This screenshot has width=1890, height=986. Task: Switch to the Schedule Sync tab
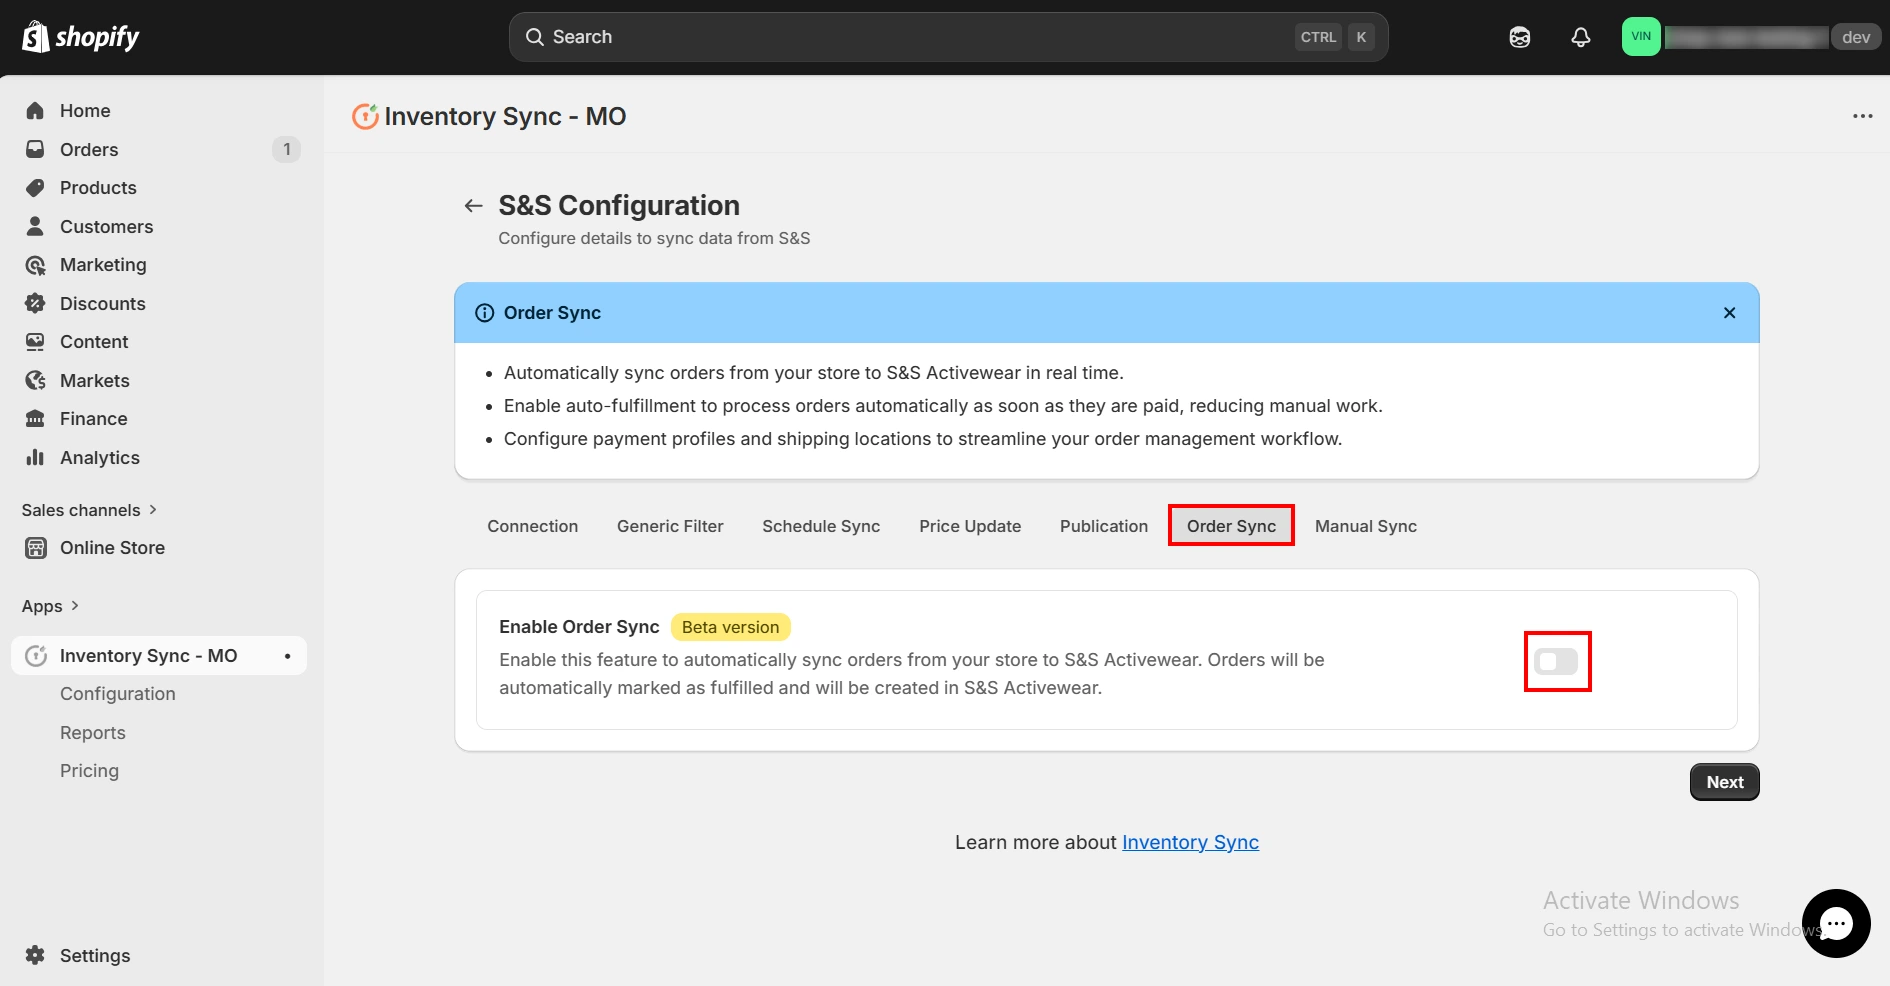pyautogui.click(x=820, y=526)
